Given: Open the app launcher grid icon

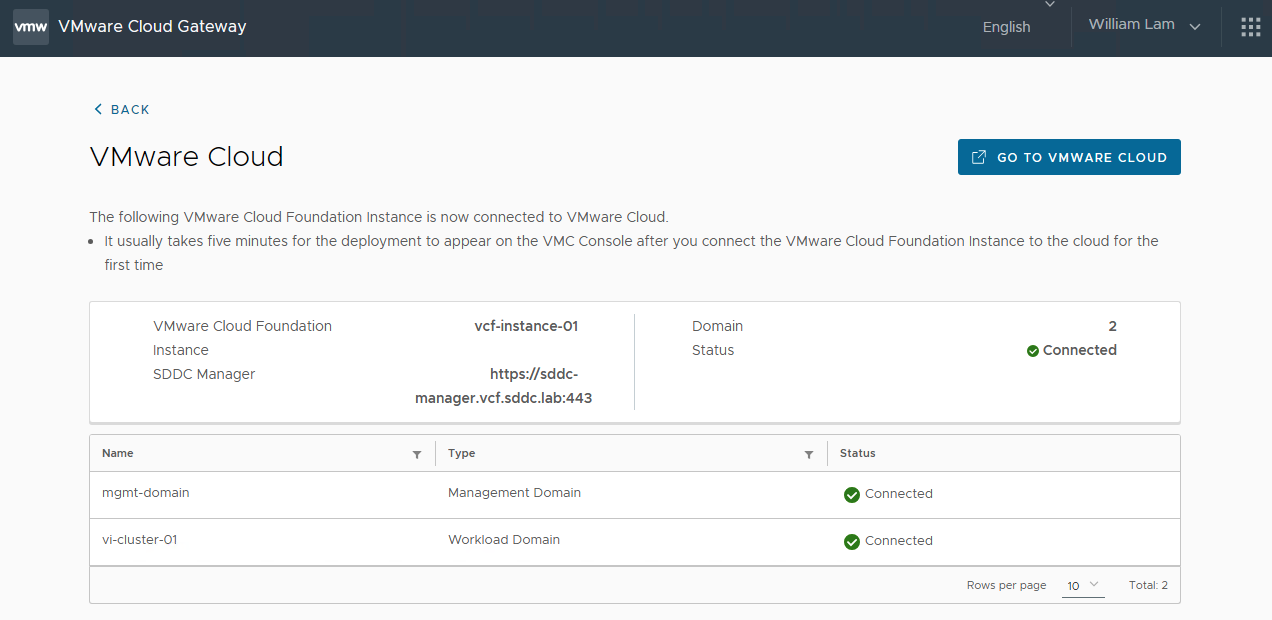Looking at the screenshot, I should 1250,26.
